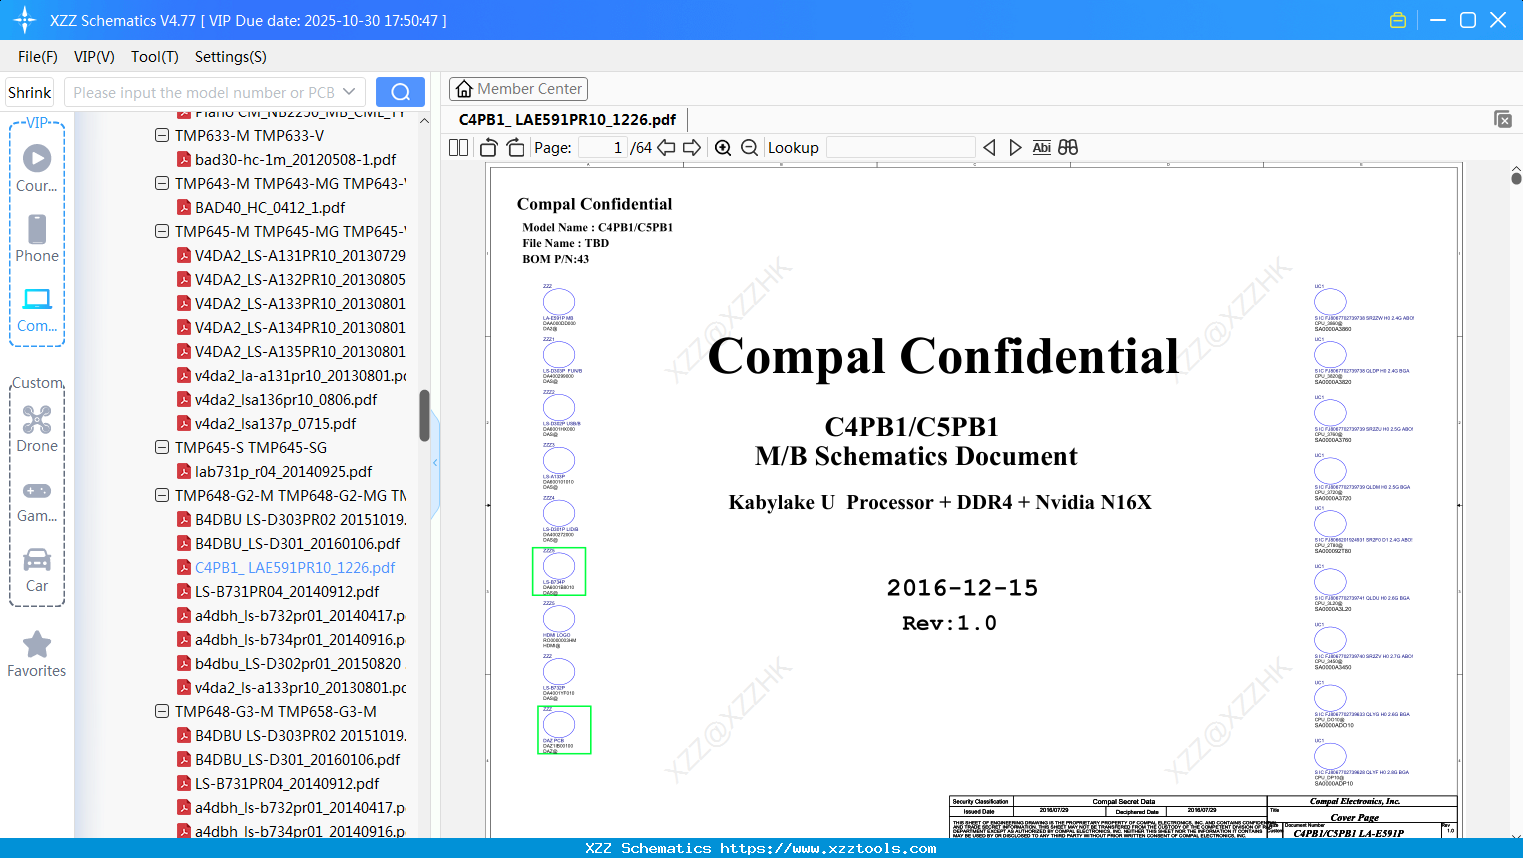This screenshot has height=858, width=1523.
Task: Open the Course section in sidebar
Action: (37, 168)
